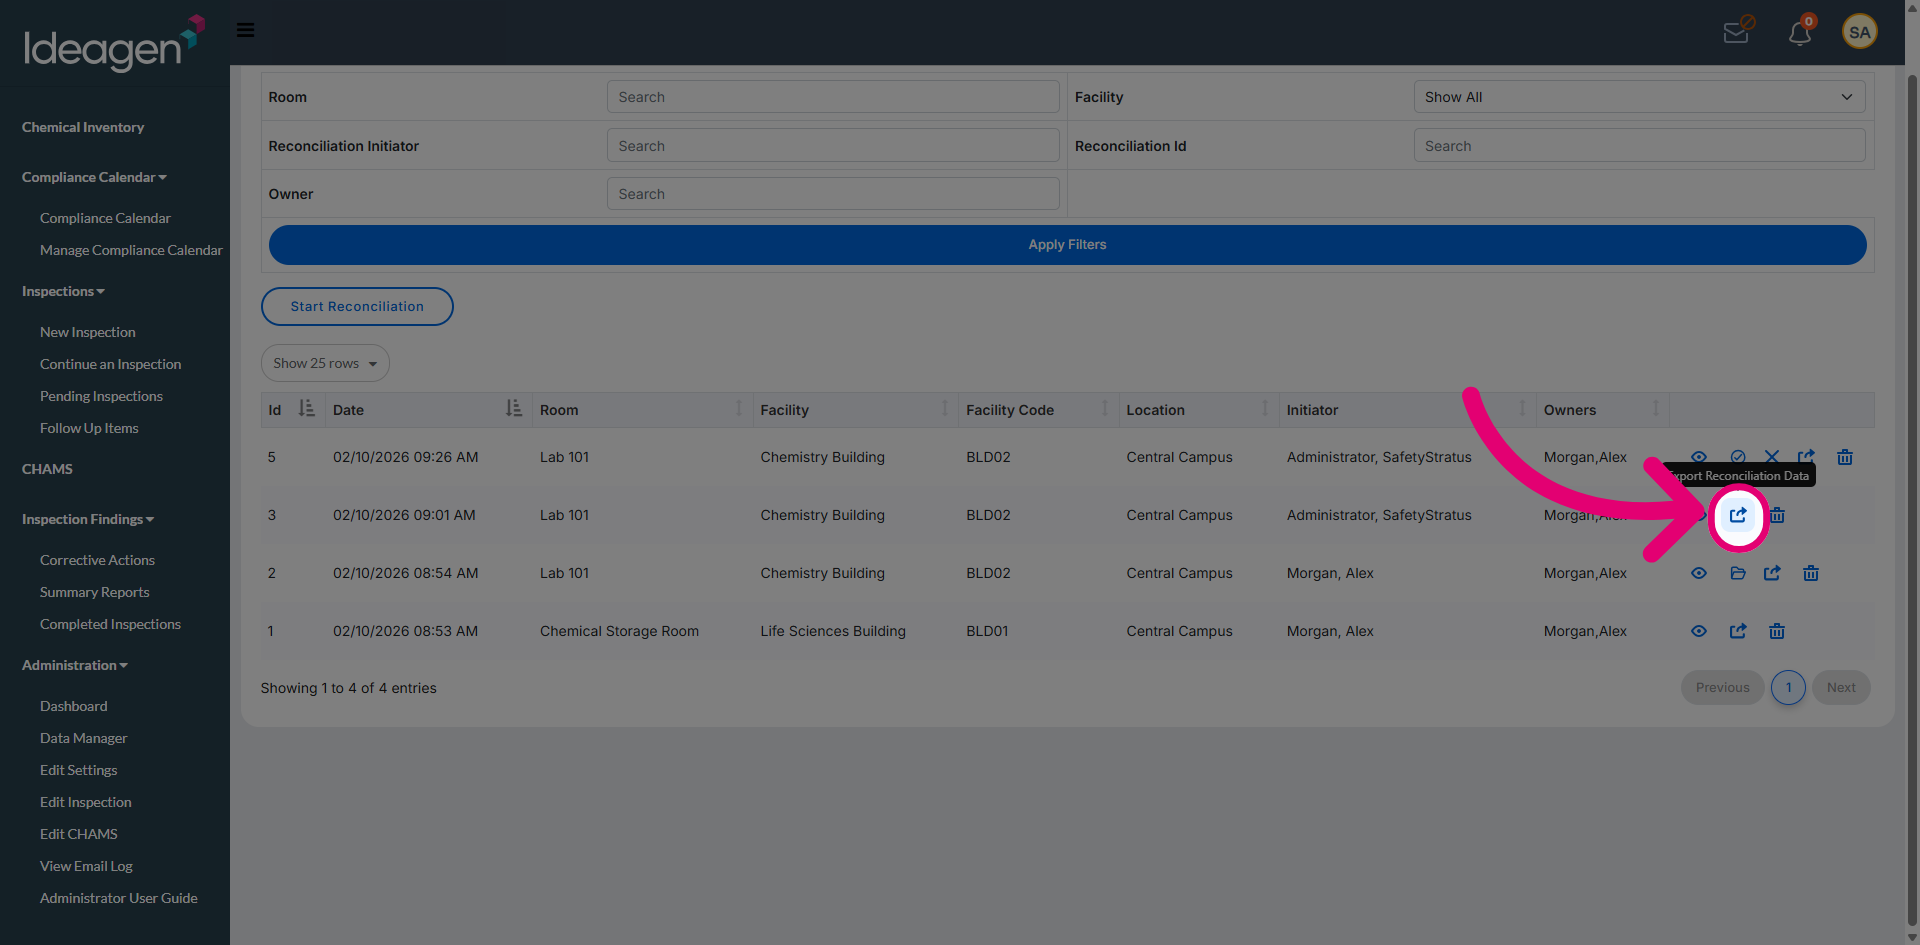This screenshot has width=1920, height=945.
Task: Click 'Life Sciences Building' cell
Action: [832, 631]
